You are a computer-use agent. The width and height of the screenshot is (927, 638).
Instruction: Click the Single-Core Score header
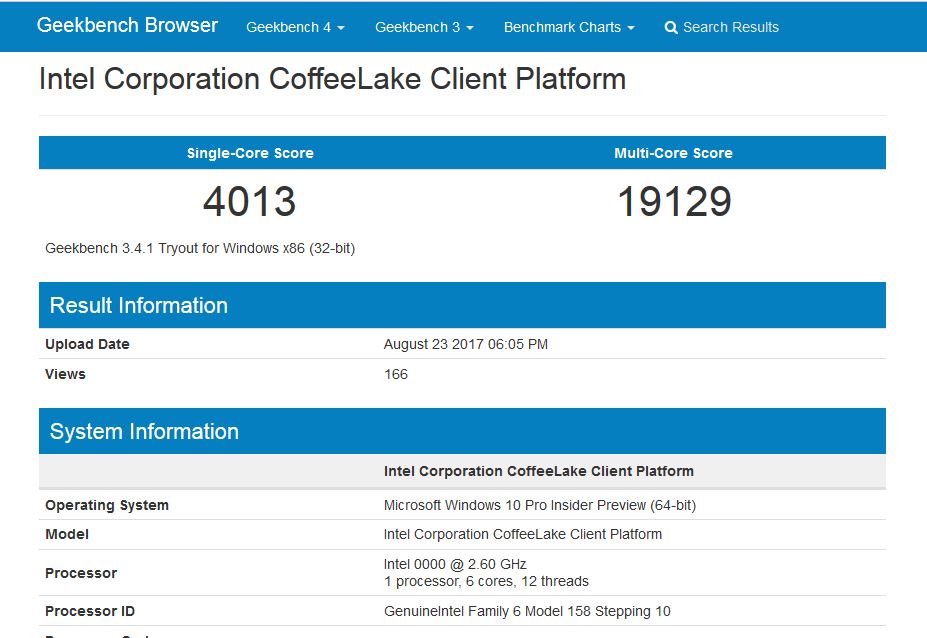click(250, 153)
